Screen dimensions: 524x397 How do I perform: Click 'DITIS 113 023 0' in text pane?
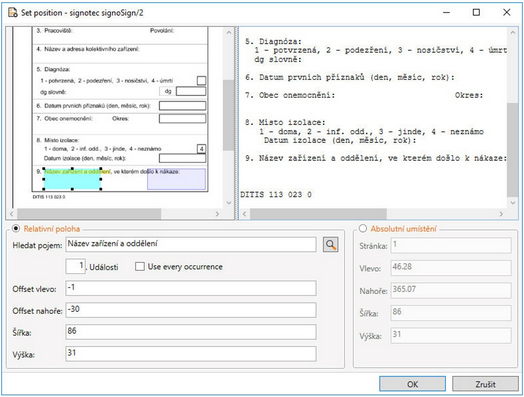click(x=276, y=194)
